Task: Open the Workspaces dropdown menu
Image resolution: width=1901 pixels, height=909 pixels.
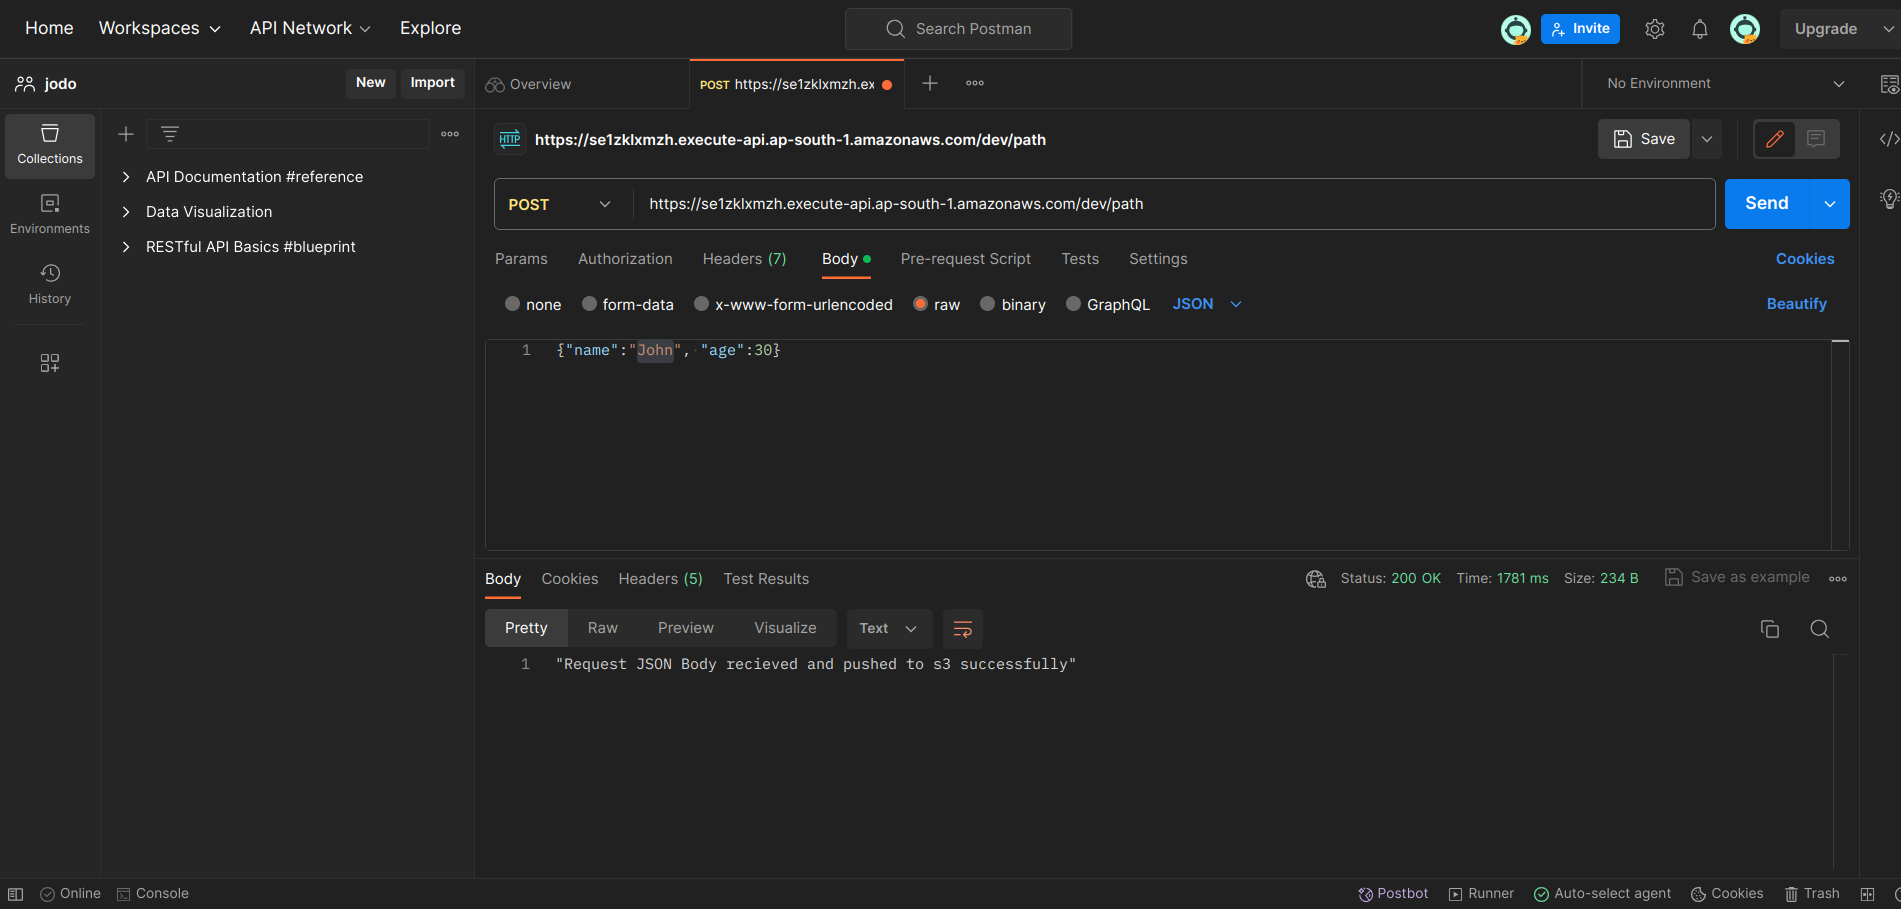Action: 160,28
